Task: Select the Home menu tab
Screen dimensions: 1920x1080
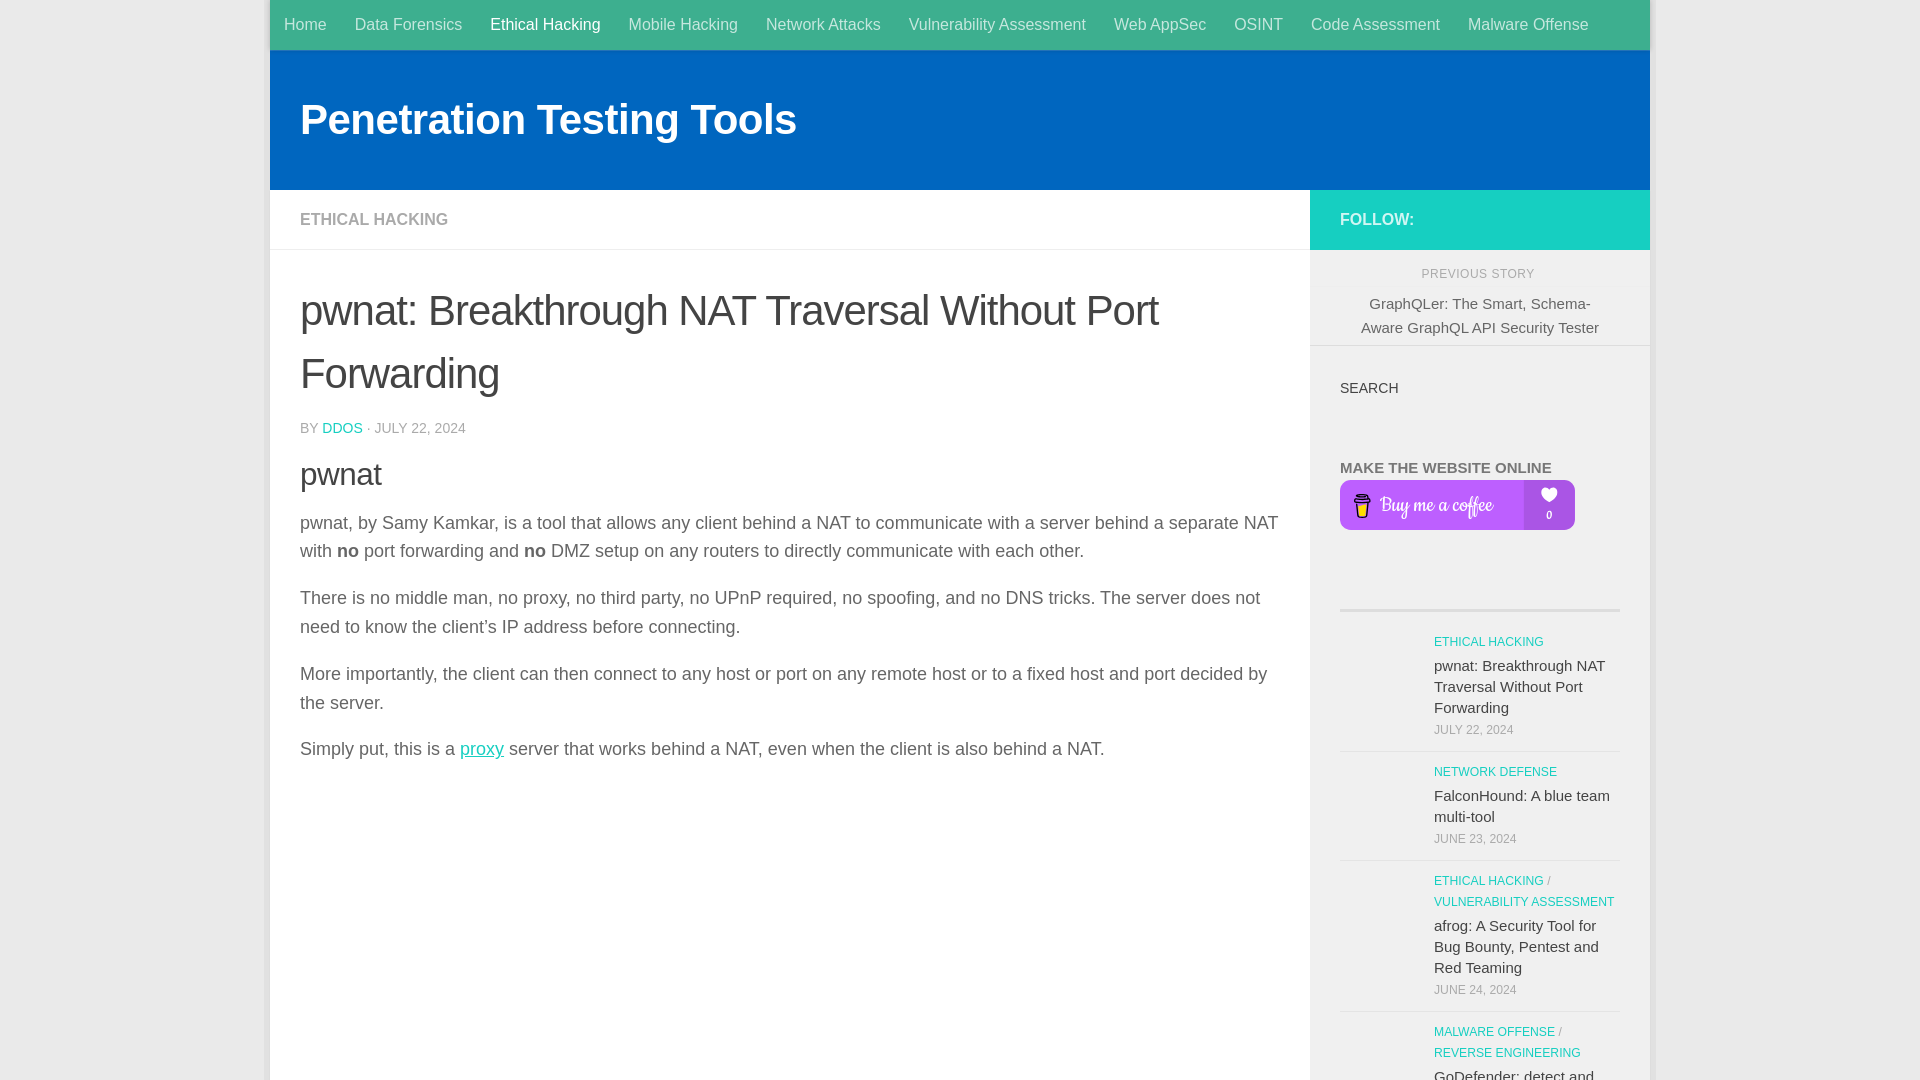Action: [305, 24]
